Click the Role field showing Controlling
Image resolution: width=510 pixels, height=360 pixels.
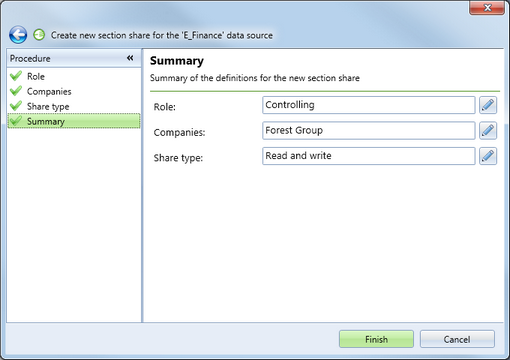(369, 105)
